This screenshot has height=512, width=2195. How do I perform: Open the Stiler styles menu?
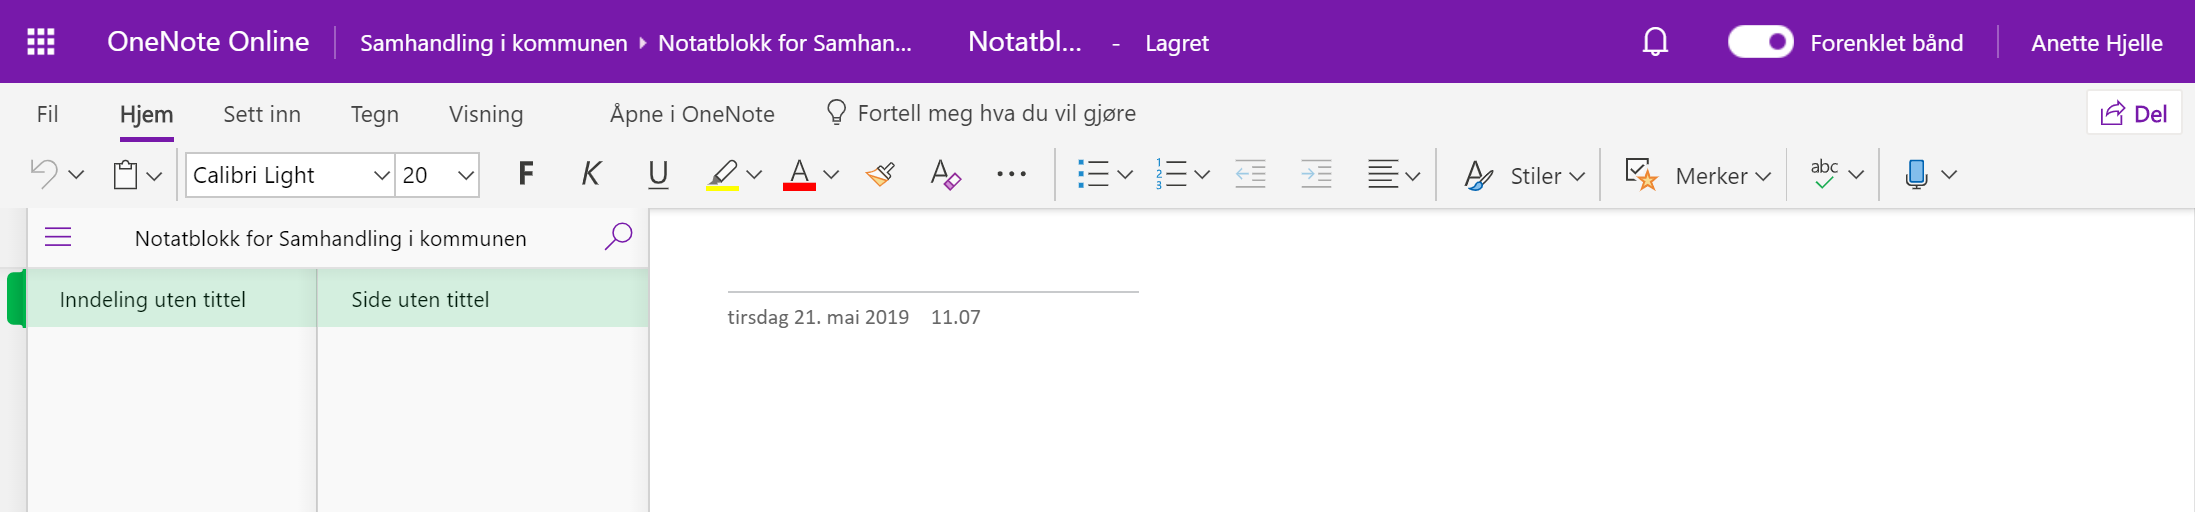pyautogui.click(x=1525, y=175)
